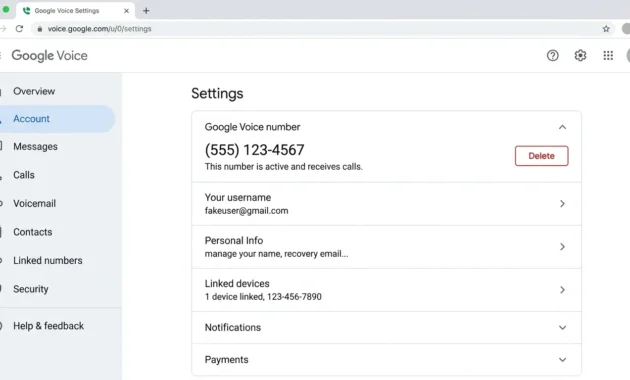Collapse the Google Voice number section
This screenshot has width=630, height=380.
click(562, 127)
